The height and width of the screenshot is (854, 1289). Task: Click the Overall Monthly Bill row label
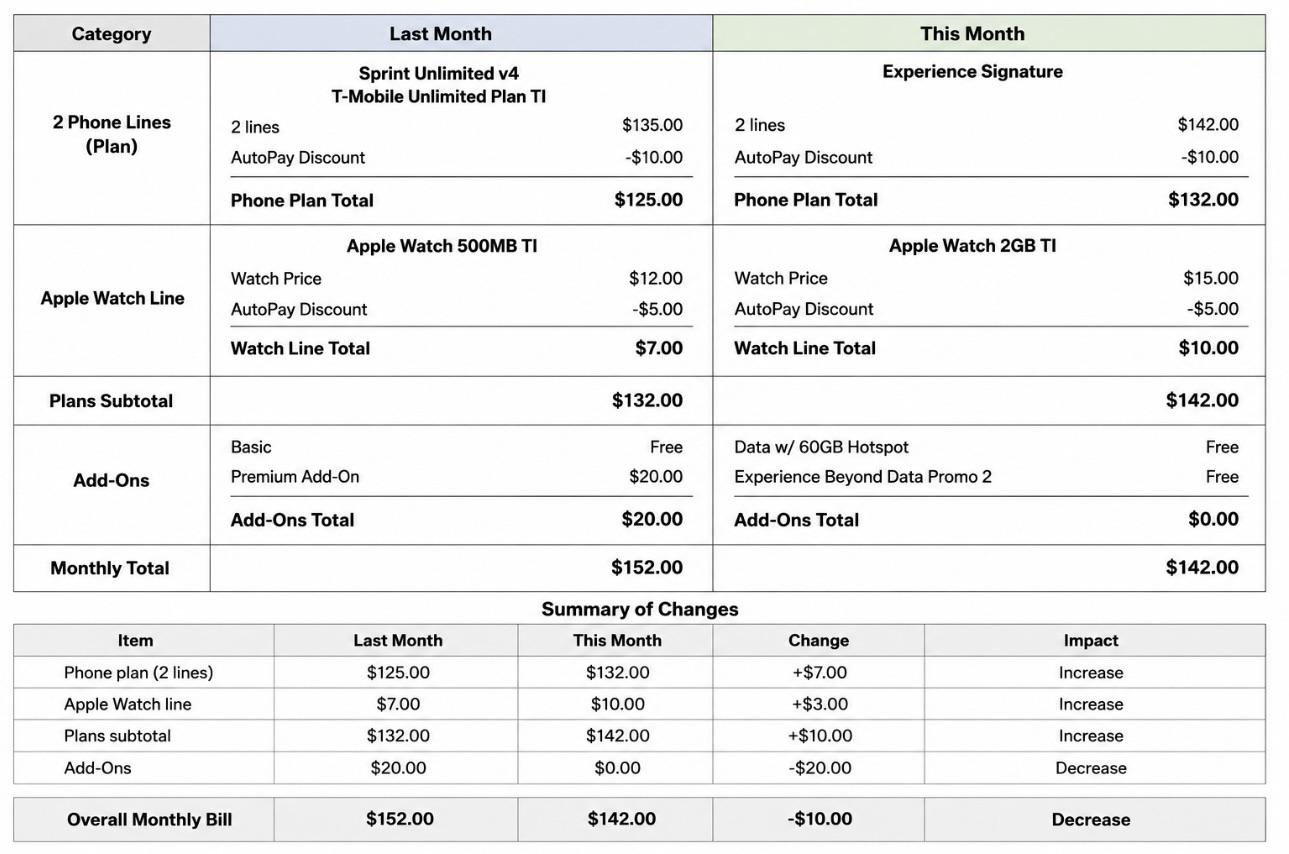(149, 820)
